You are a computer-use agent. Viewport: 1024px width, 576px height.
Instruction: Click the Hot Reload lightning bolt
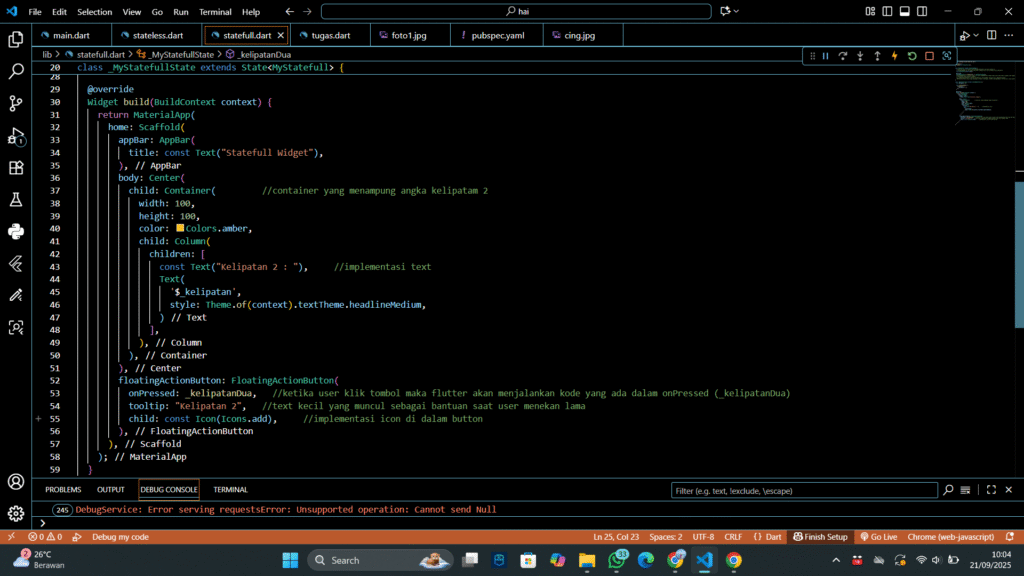click(x=894, y=56)
